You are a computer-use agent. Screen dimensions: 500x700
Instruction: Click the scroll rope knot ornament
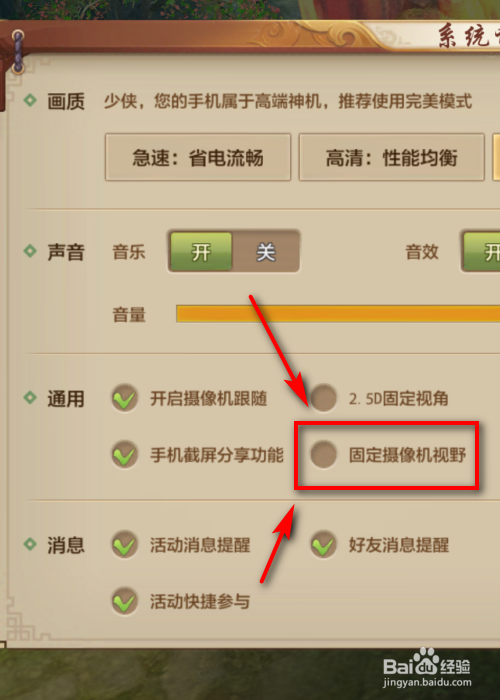click(x=18, y=52)
